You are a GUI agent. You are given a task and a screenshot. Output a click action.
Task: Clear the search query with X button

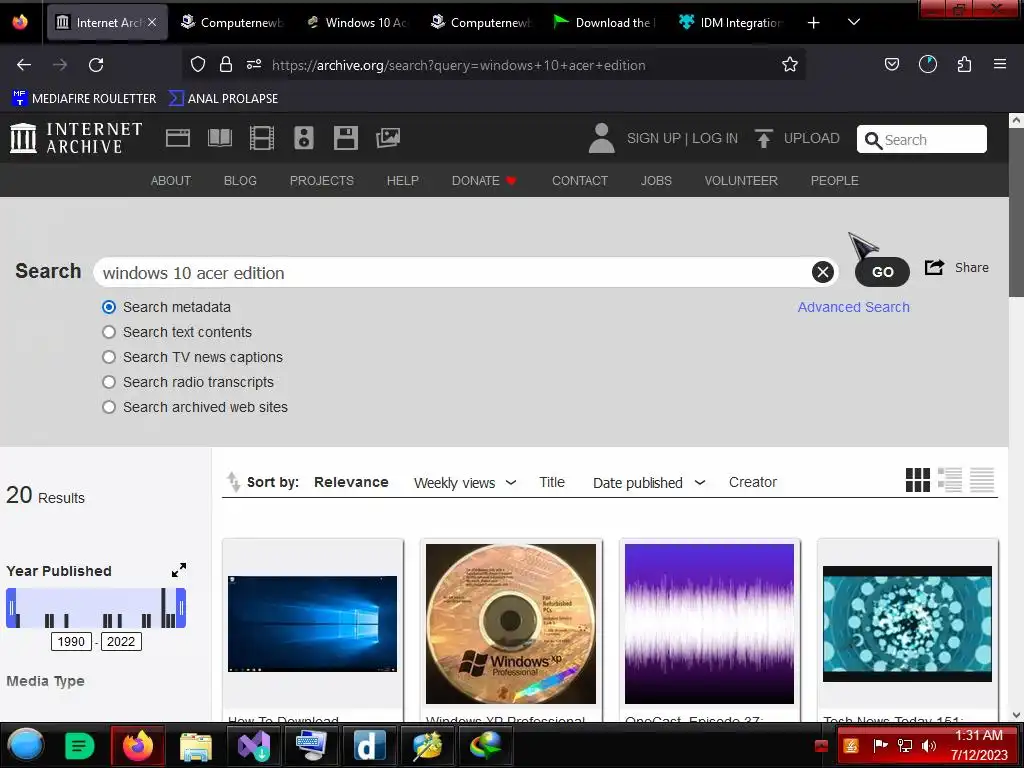coord(823,272)
